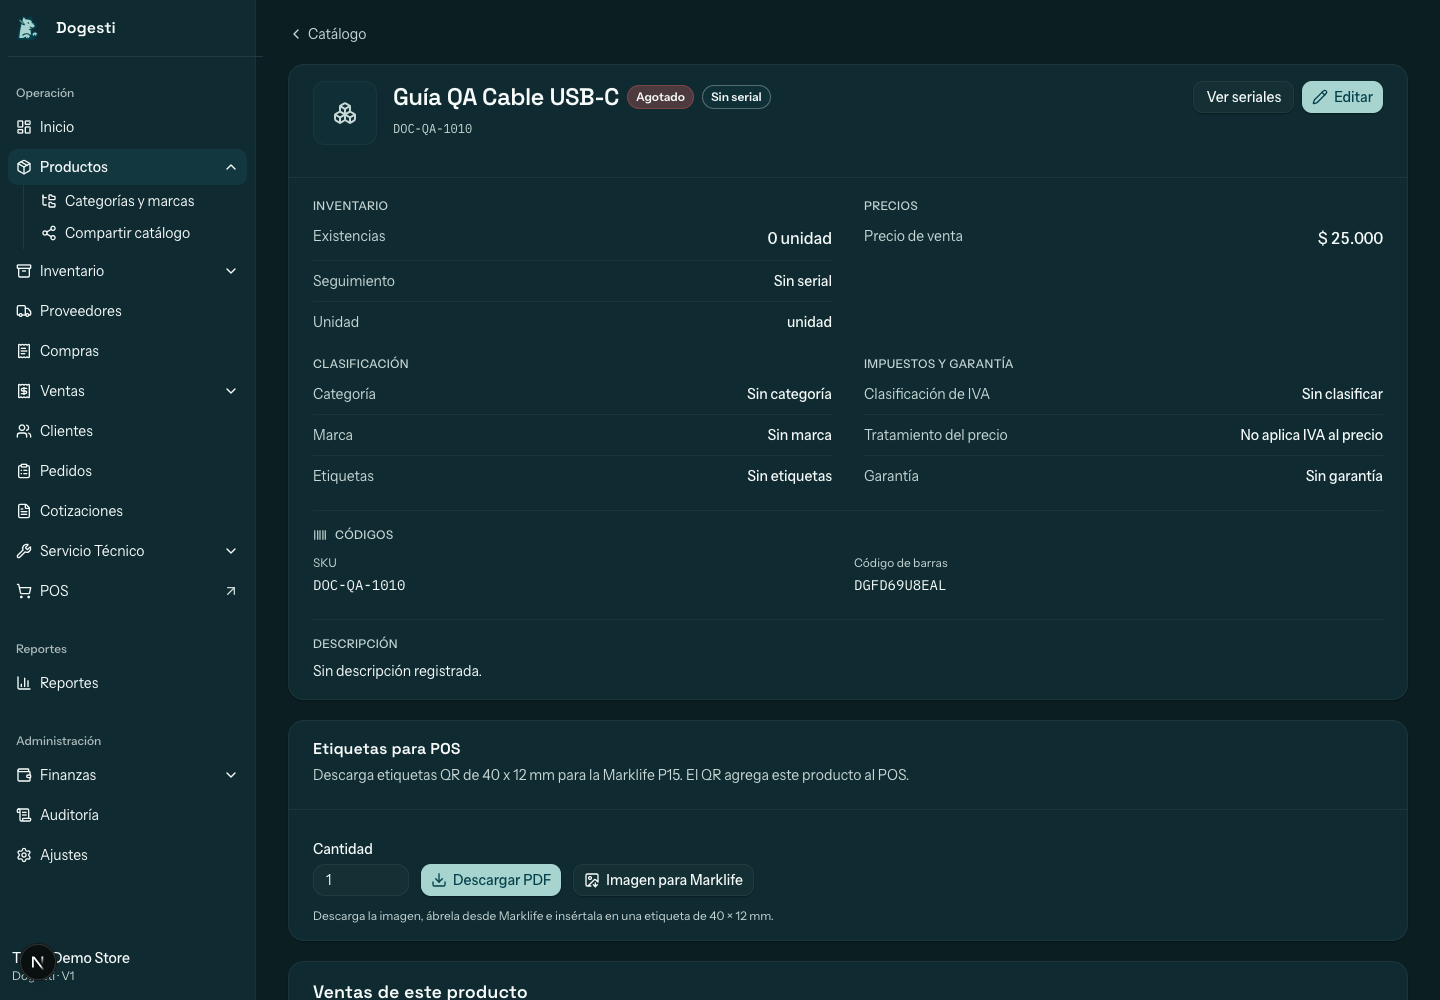Go back using the Catálogo arrow

click(x=296, y=34)
